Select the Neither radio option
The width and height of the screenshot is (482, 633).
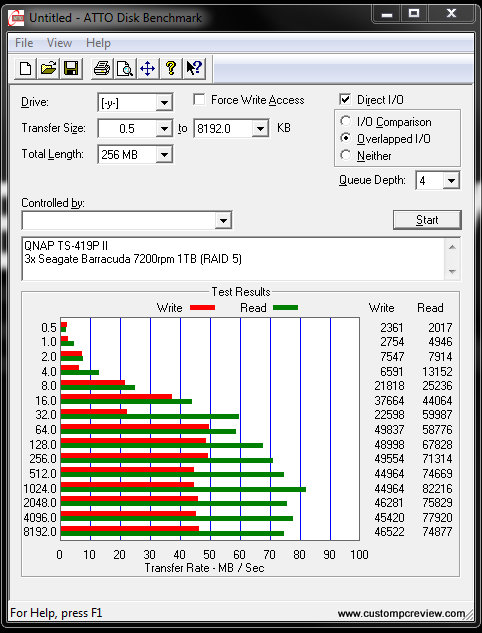(x=346, y=155)
